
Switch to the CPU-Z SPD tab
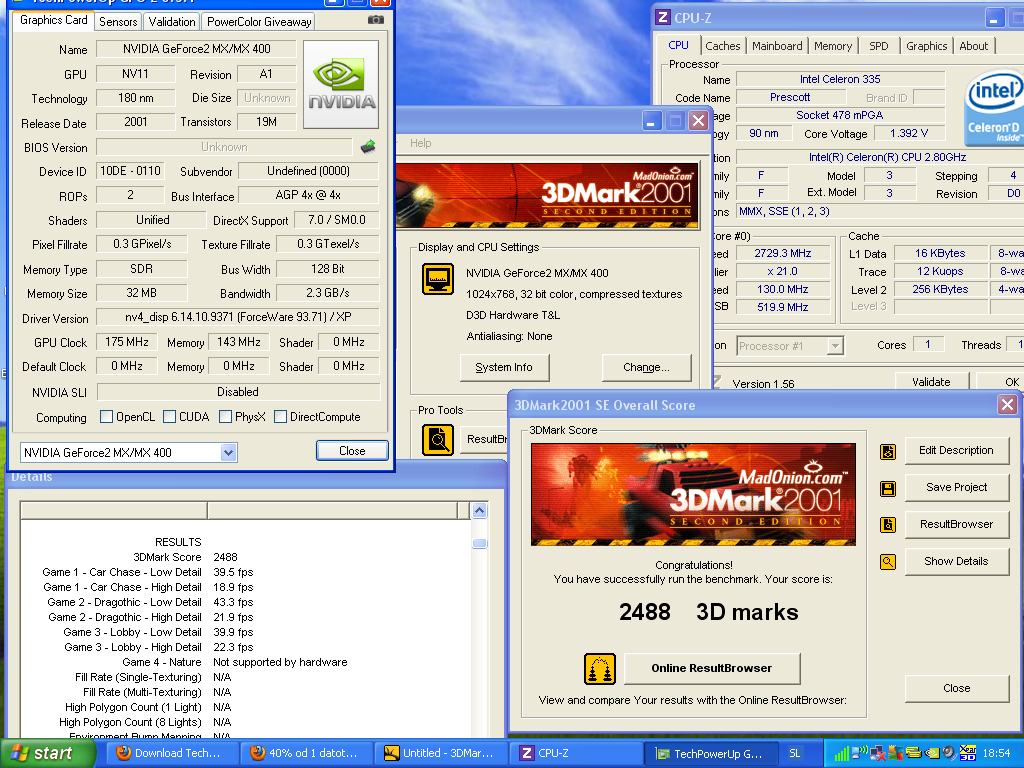point(879,46)
